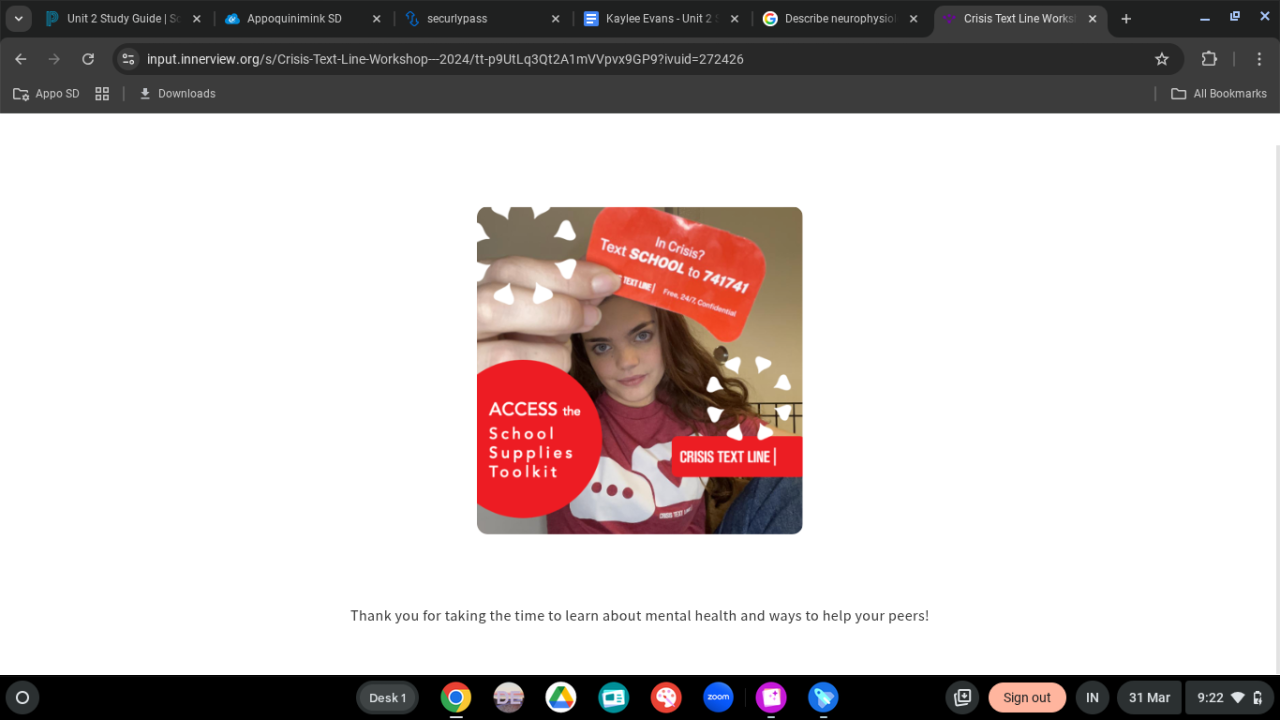Switch to the Describe neurophysiol Google tab

[840, 19]
